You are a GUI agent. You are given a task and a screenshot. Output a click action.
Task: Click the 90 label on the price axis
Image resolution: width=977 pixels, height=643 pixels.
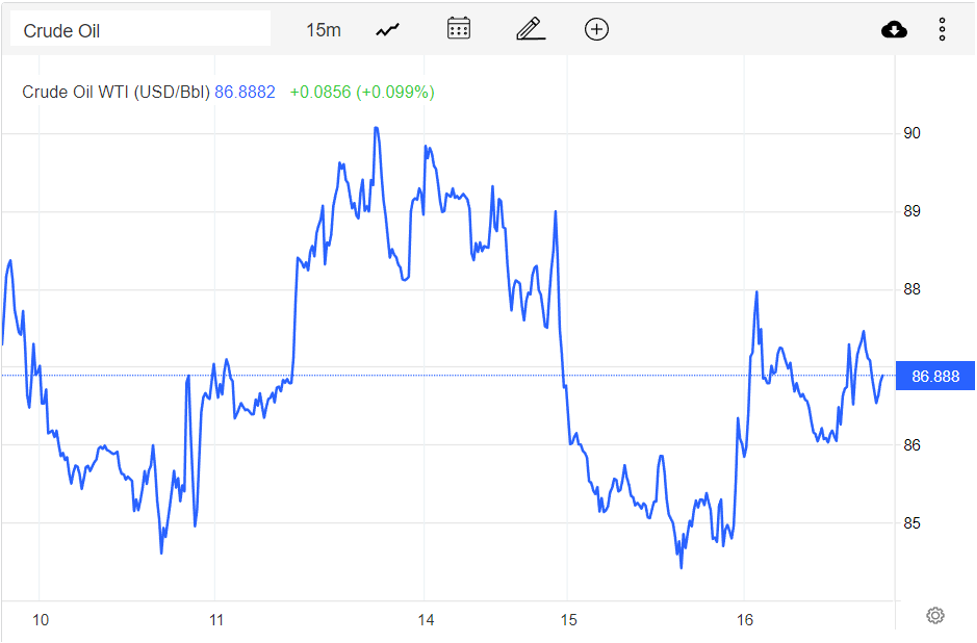pos(910,132)
